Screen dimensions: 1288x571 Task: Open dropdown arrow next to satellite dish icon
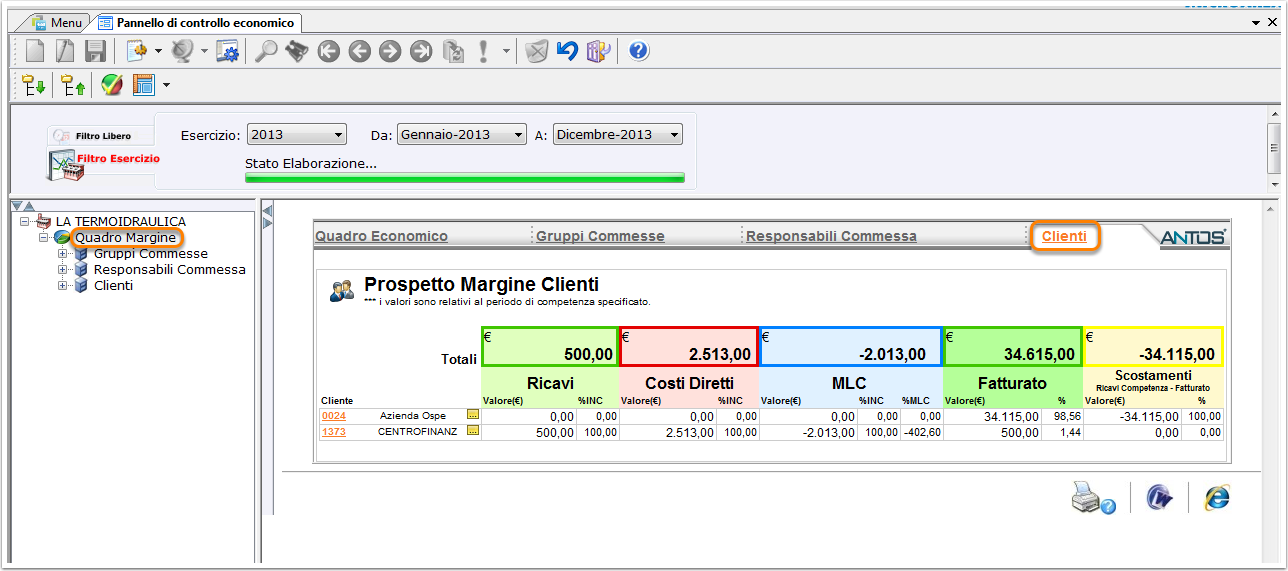click(204, 51)
